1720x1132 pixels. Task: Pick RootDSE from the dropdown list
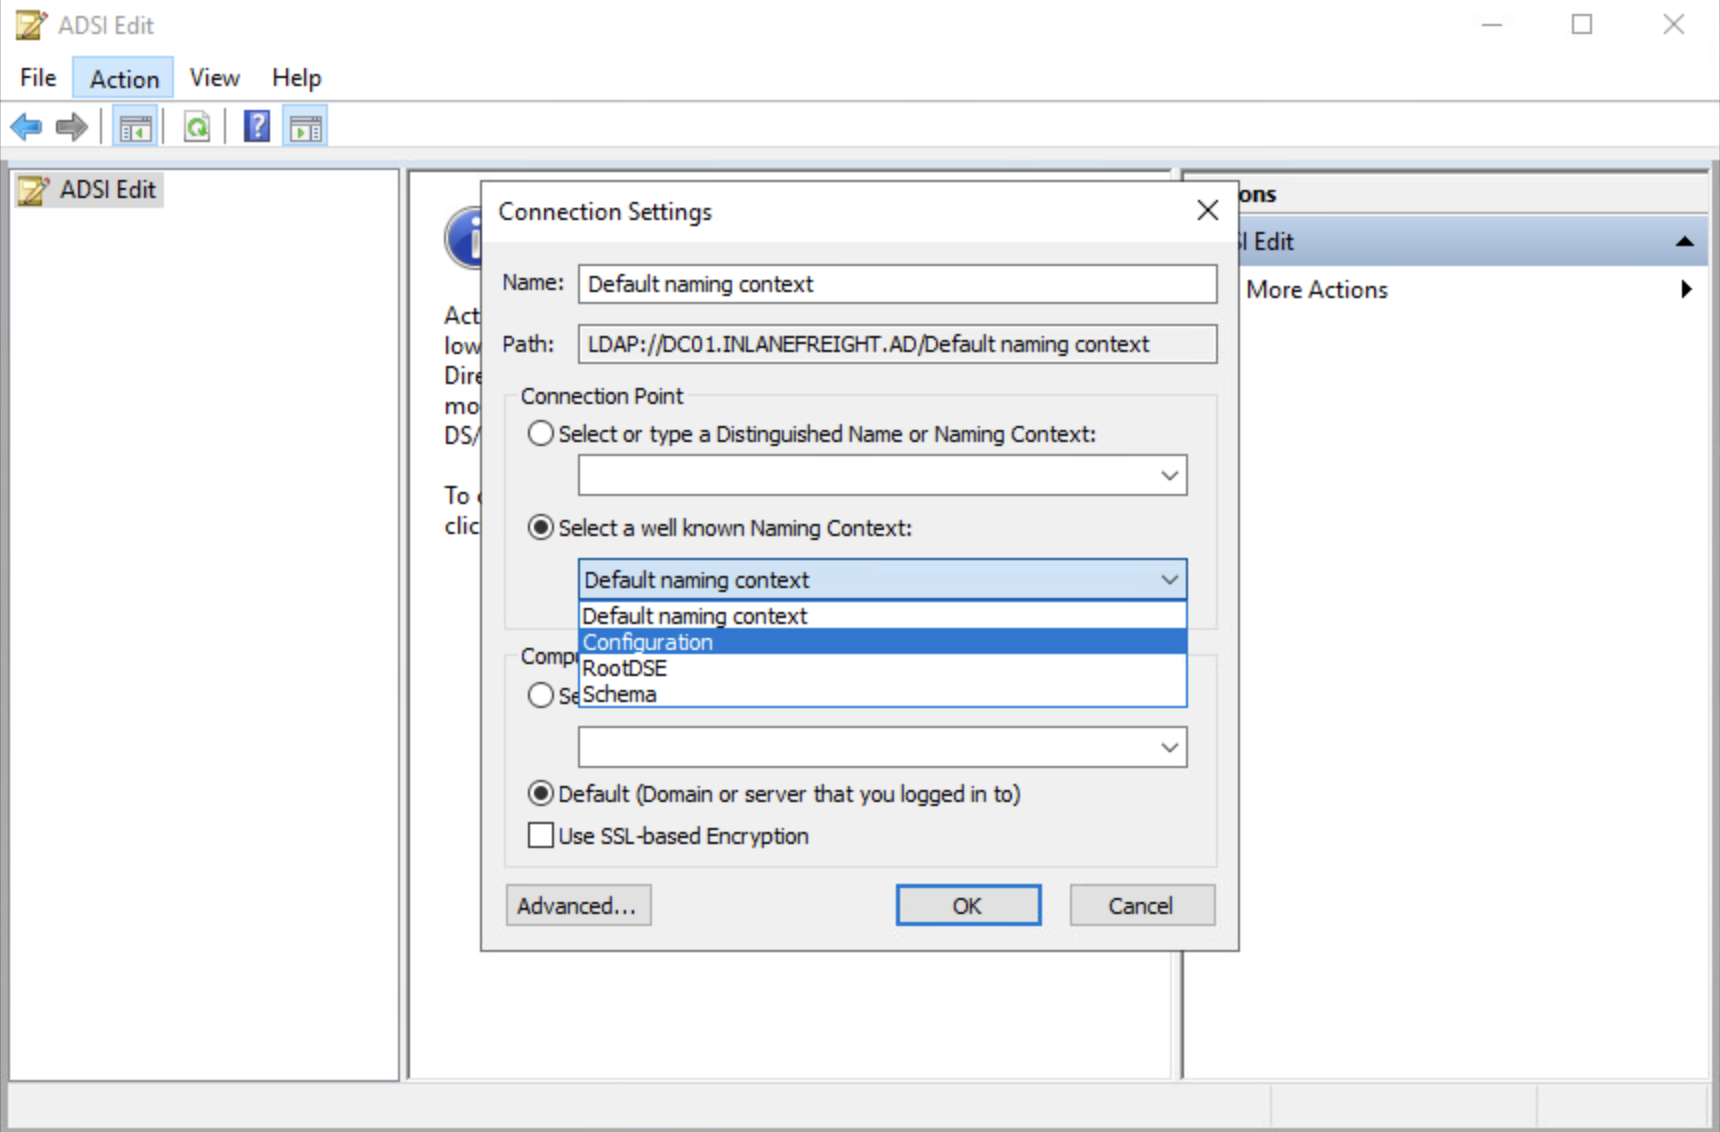pos(625,668)
